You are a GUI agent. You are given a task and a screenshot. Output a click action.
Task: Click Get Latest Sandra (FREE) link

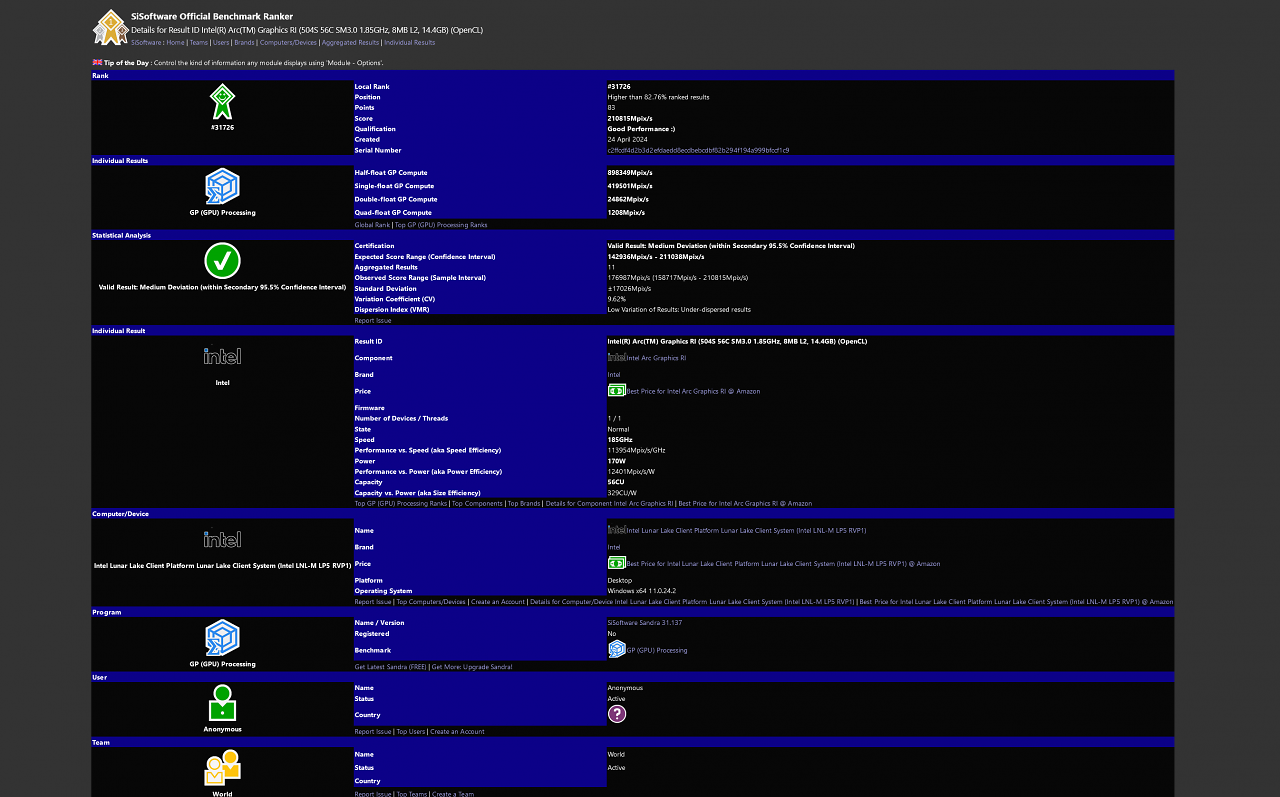(391, 666)
